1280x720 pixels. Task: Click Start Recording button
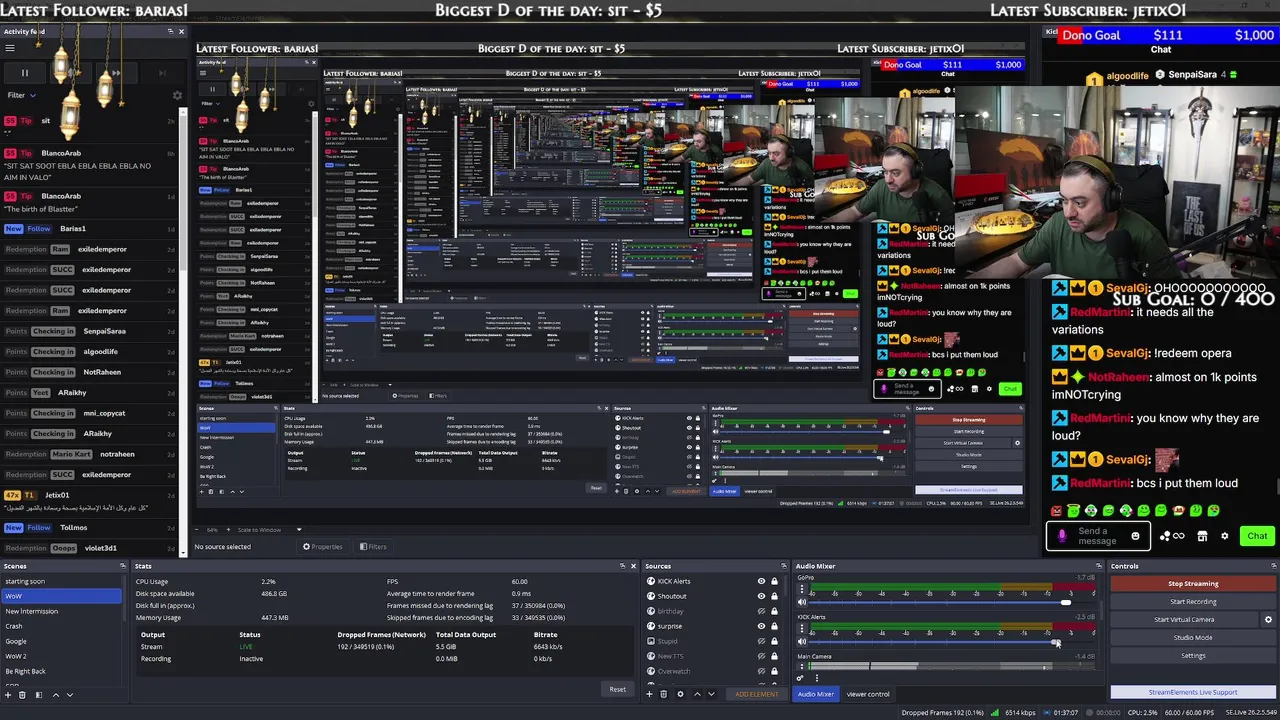[x=1193, y=601]
